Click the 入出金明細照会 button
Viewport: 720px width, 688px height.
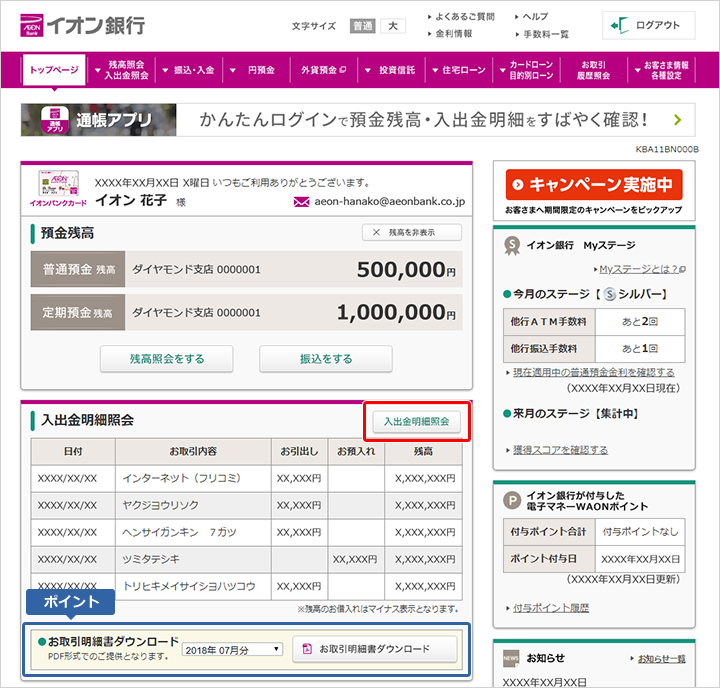pyautogui.click(x=416, y=421)
